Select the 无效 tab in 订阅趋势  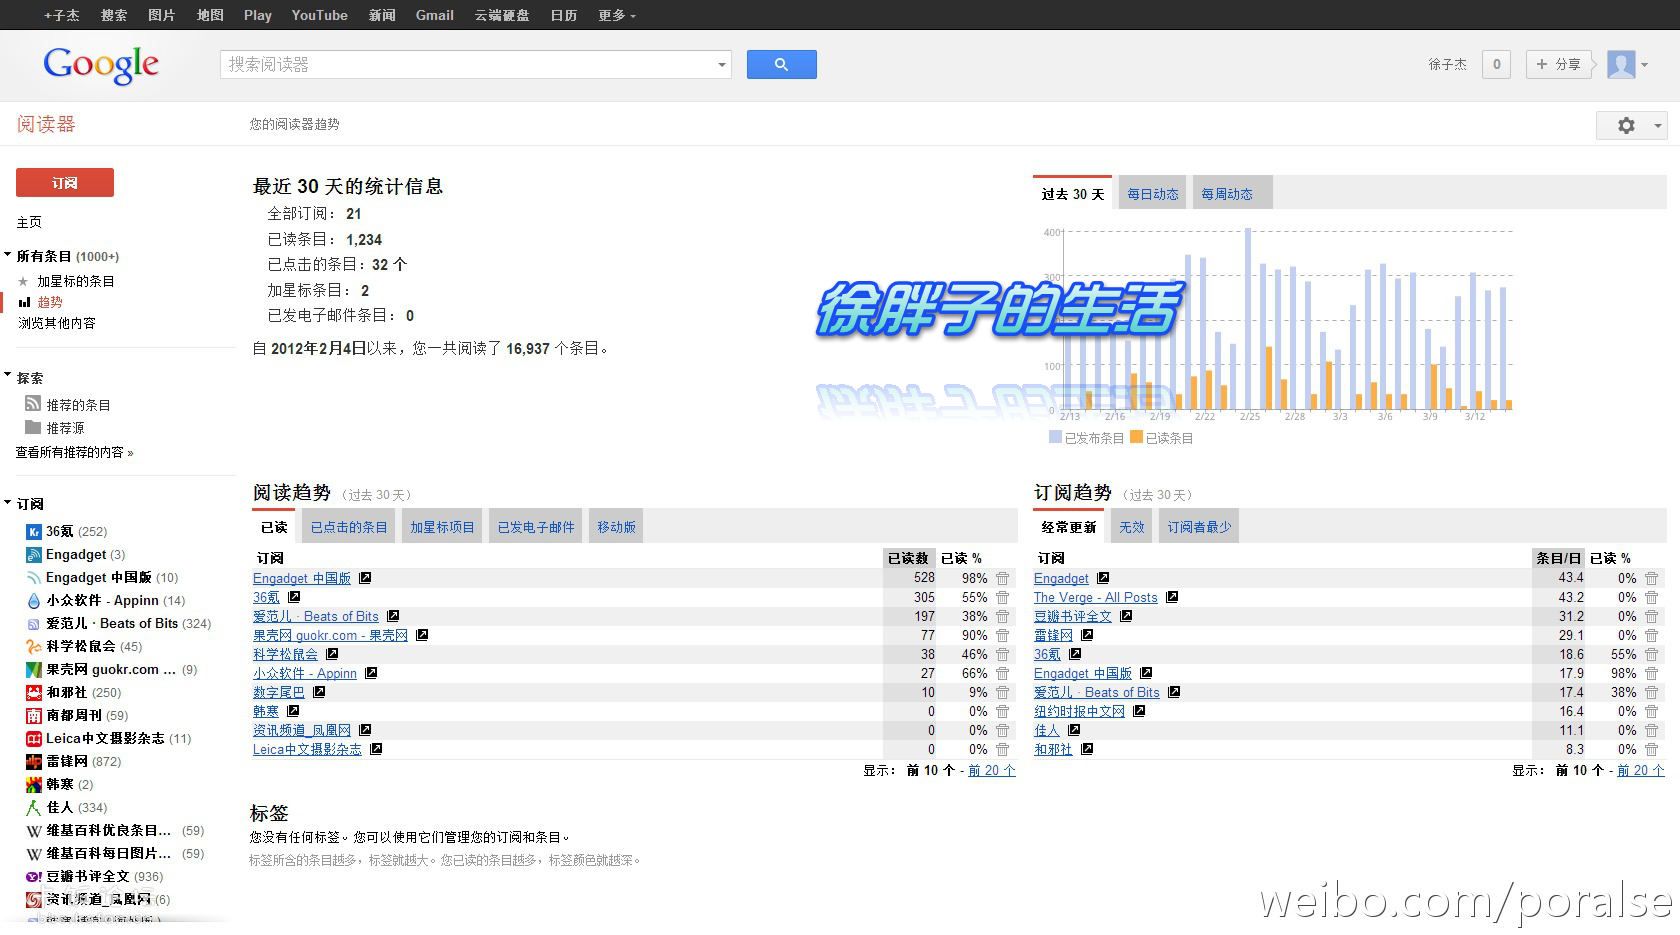pyautogui.click(x=1131, y=527)
